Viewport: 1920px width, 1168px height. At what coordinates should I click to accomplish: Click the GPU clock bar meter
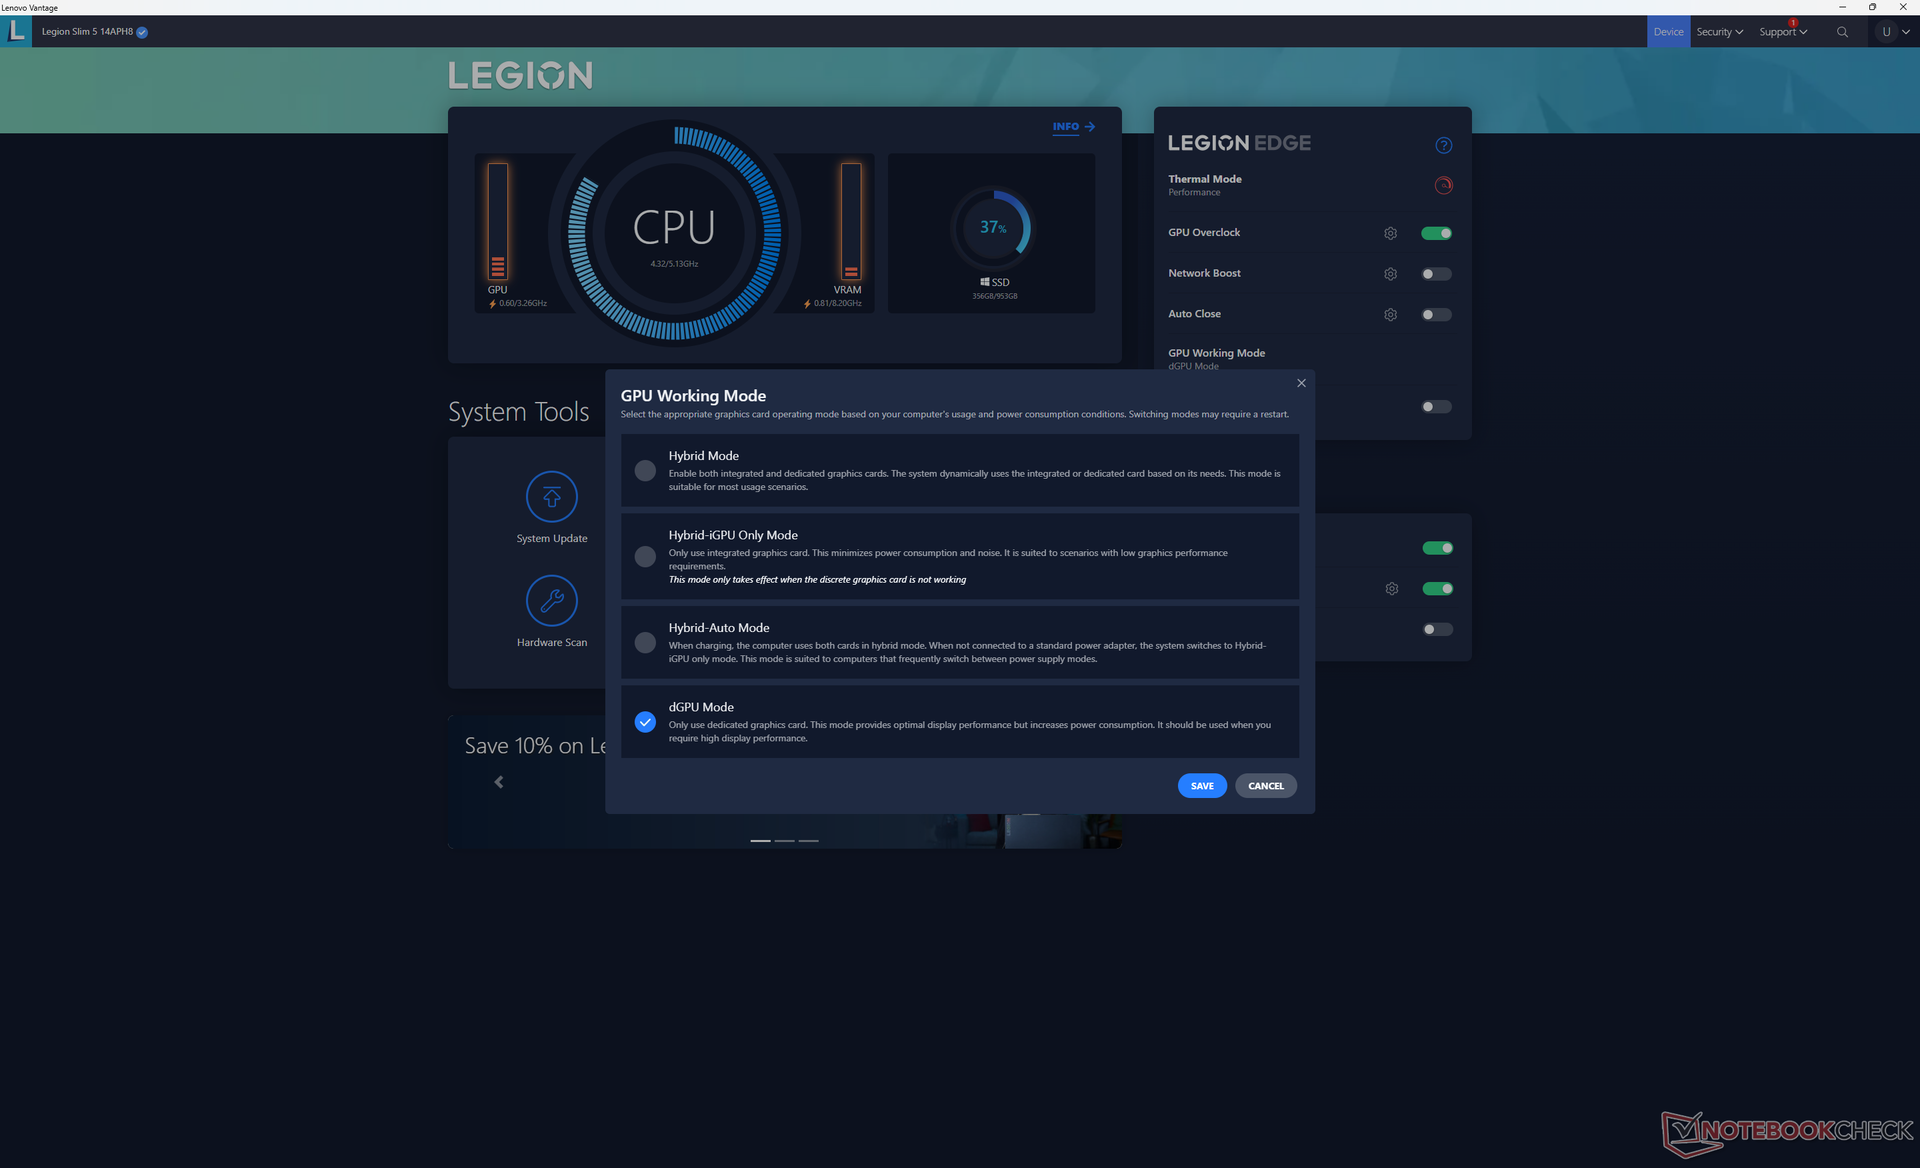coord(497,221)
